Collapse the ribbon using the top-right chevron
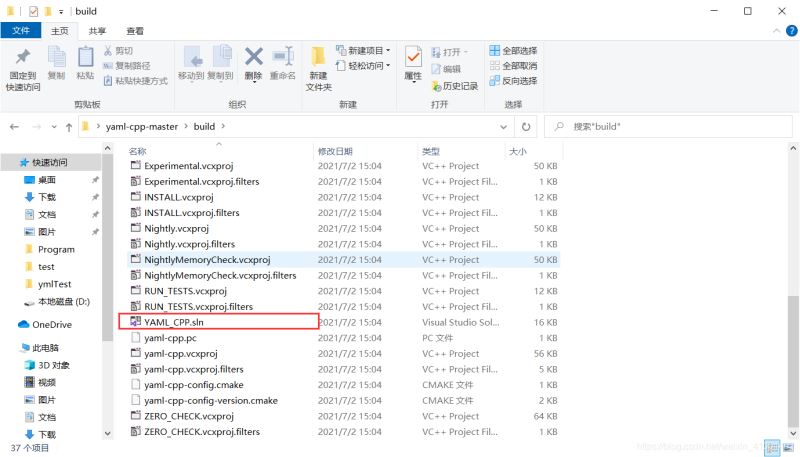 pyautogui.click(x=777, y=31)
